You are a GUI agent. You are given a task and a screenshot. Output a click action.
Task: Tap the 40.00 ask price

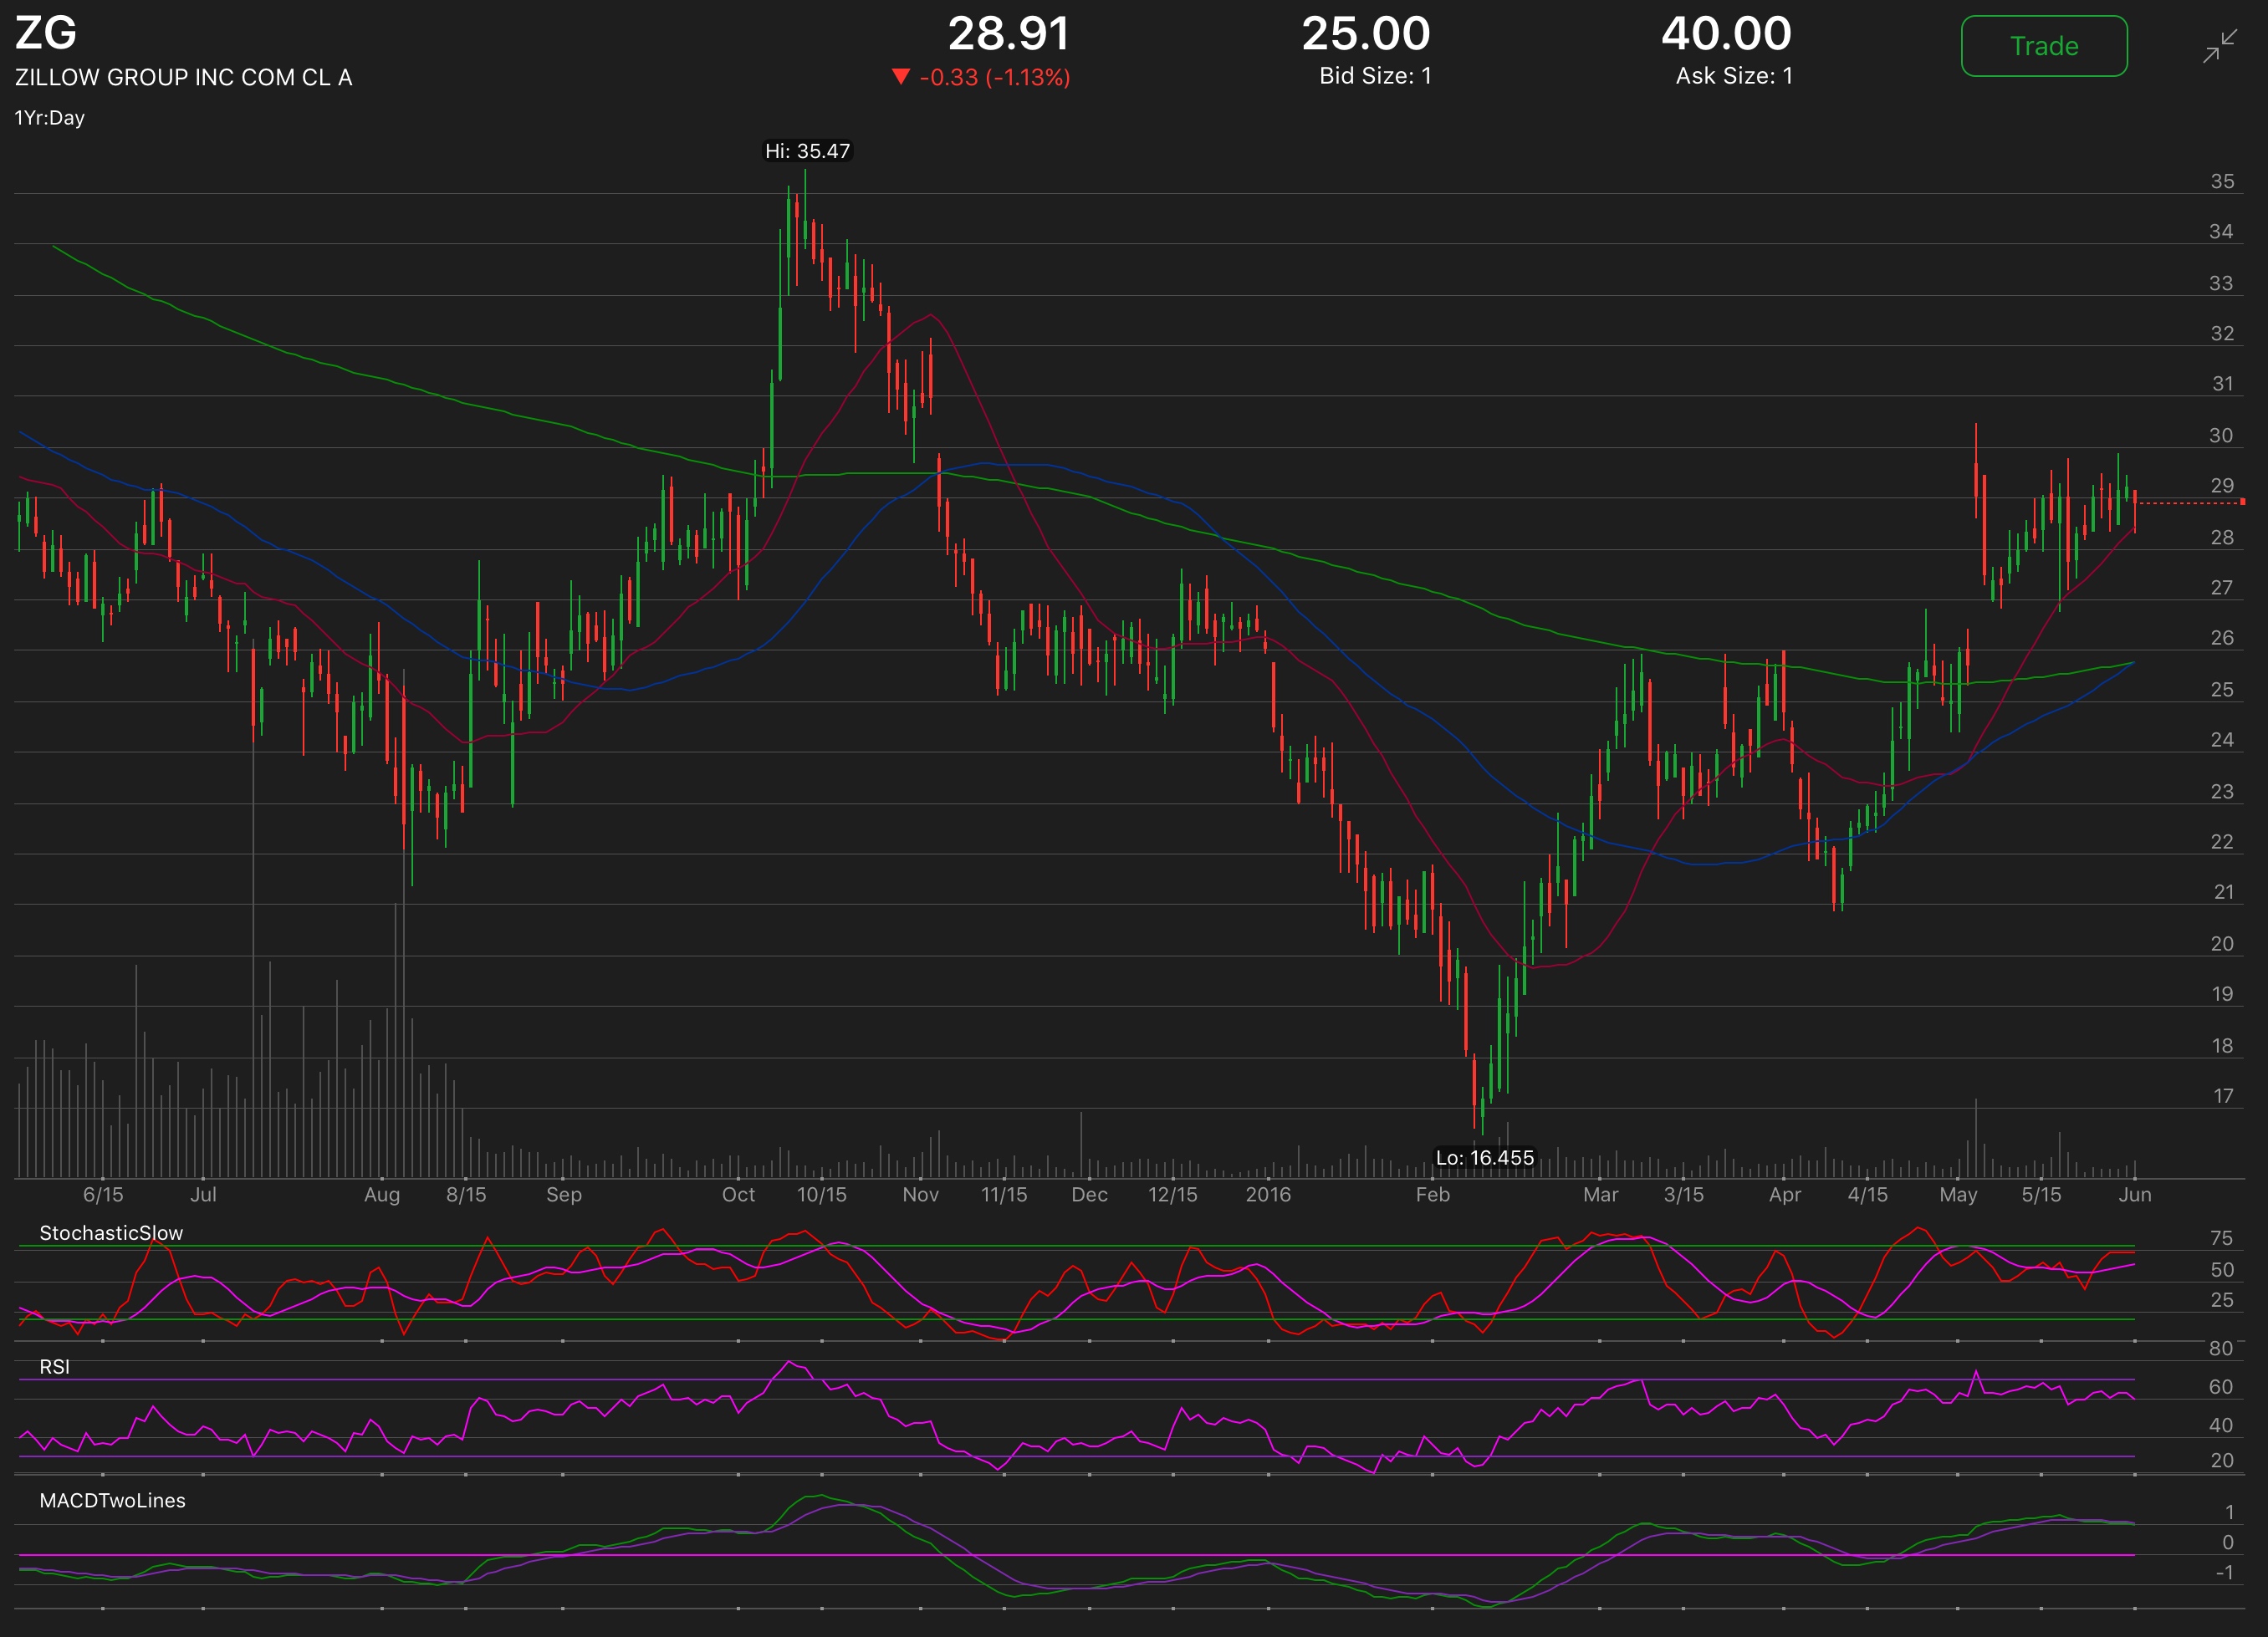coord(1726,34)
